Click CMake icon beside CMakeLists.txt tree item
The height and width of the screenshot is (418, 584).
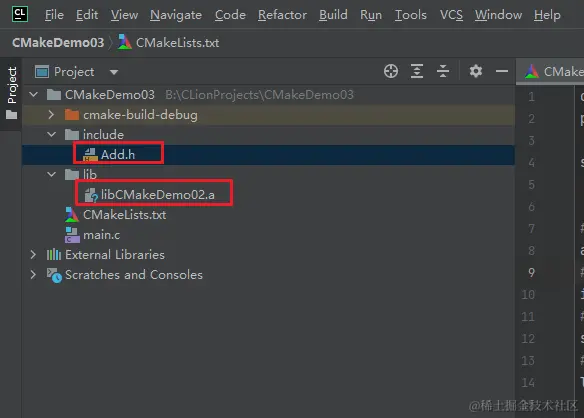point(72,215)
